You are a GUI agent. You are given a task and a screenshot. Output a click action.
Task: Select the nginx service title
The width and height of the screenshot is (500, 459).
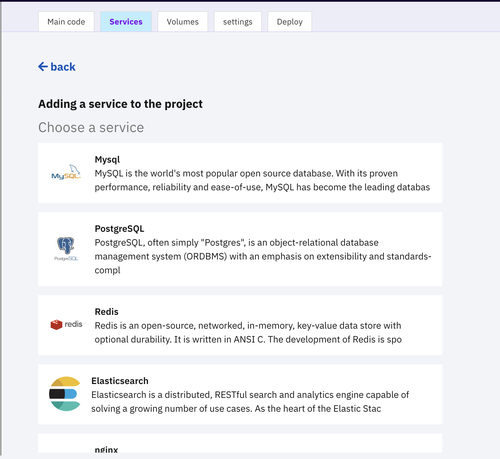106,449
